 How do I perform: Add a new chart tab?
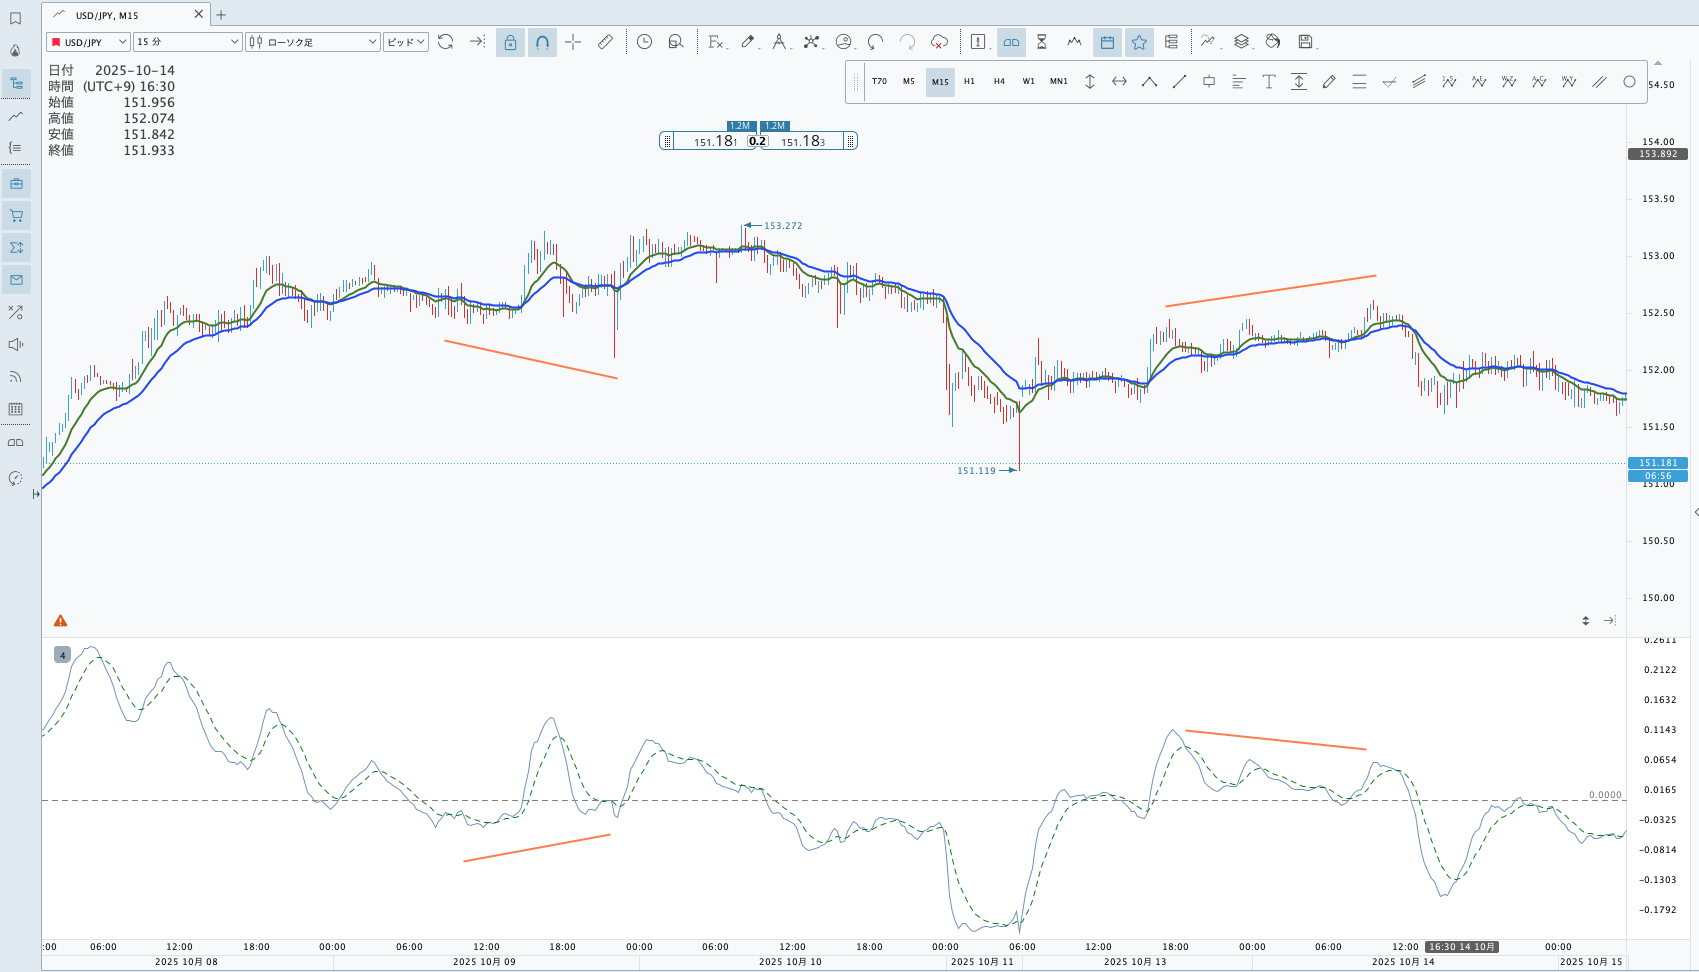pos(222,15)
